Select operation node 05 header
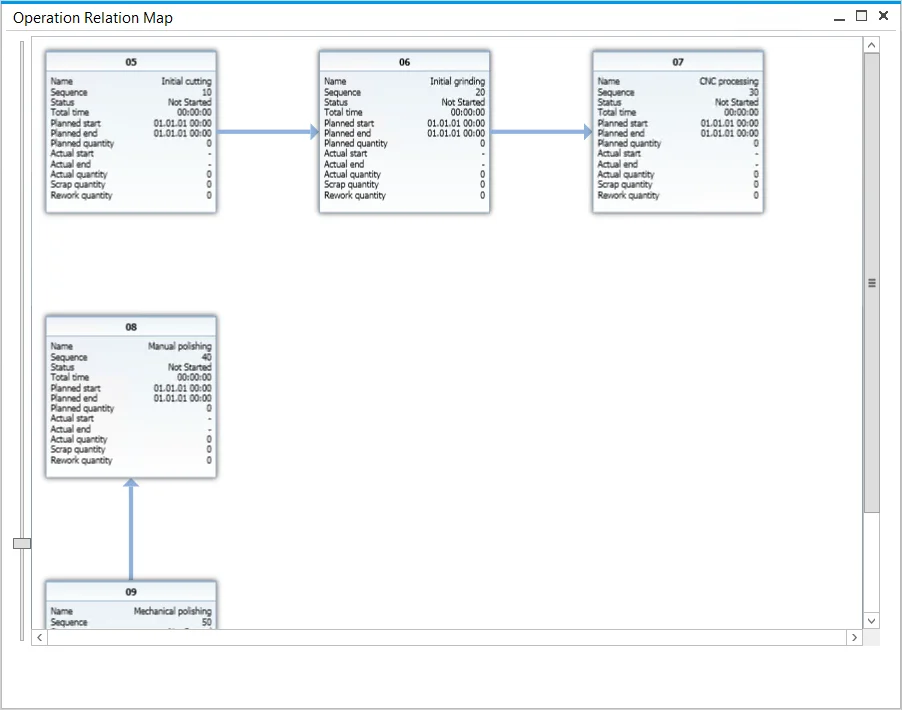Viewport: 902px width, 710px height. pos(131,62)
